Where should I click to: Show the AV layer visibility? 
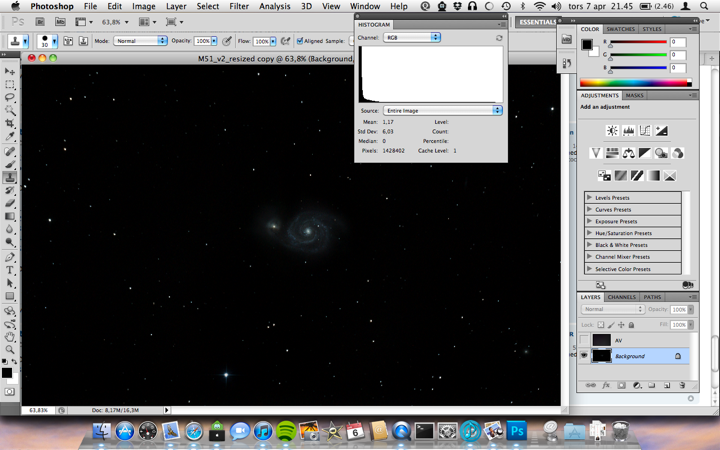click(x=584, y=340)
